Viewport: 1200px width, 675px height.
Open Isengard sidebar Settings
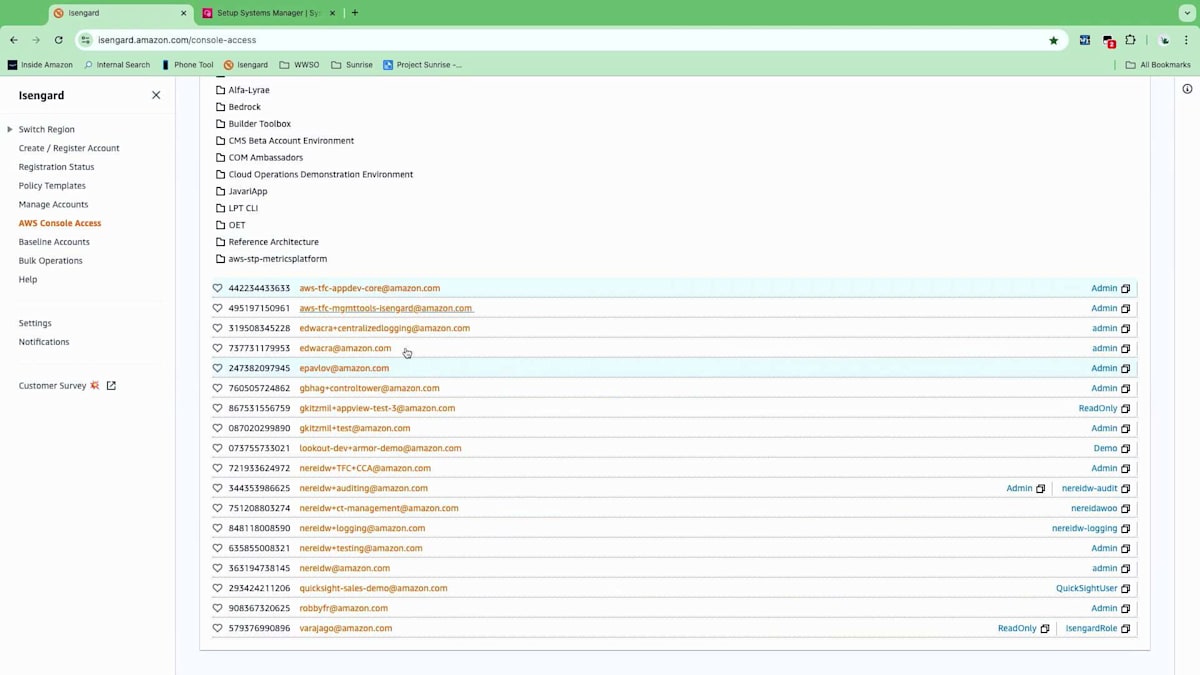coord(35,323)
